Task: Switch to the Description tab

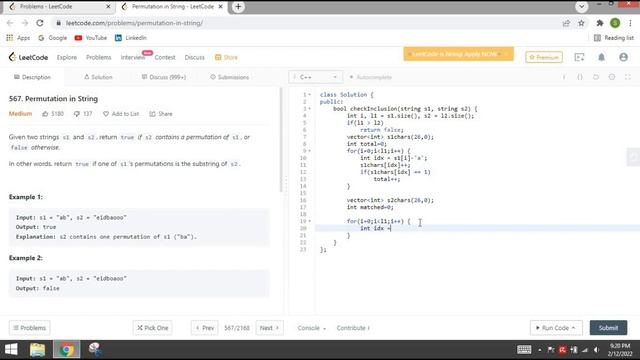Action: pos(32,77)
